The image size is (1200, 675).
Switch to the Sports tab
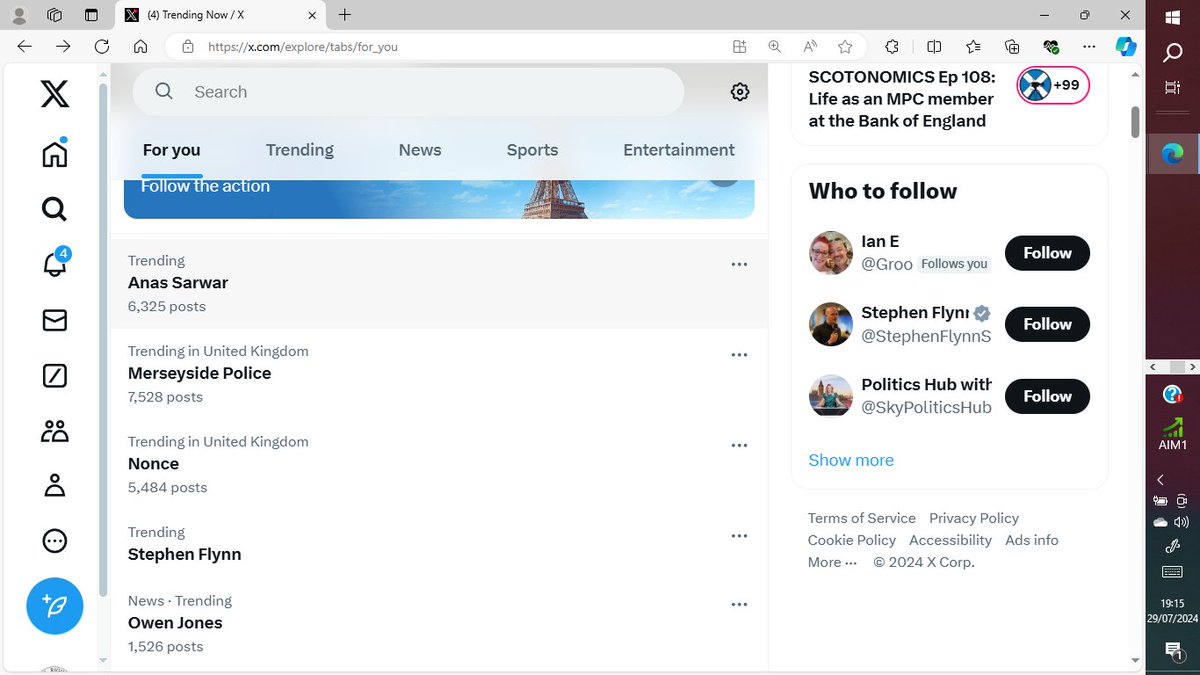point(532,150)
